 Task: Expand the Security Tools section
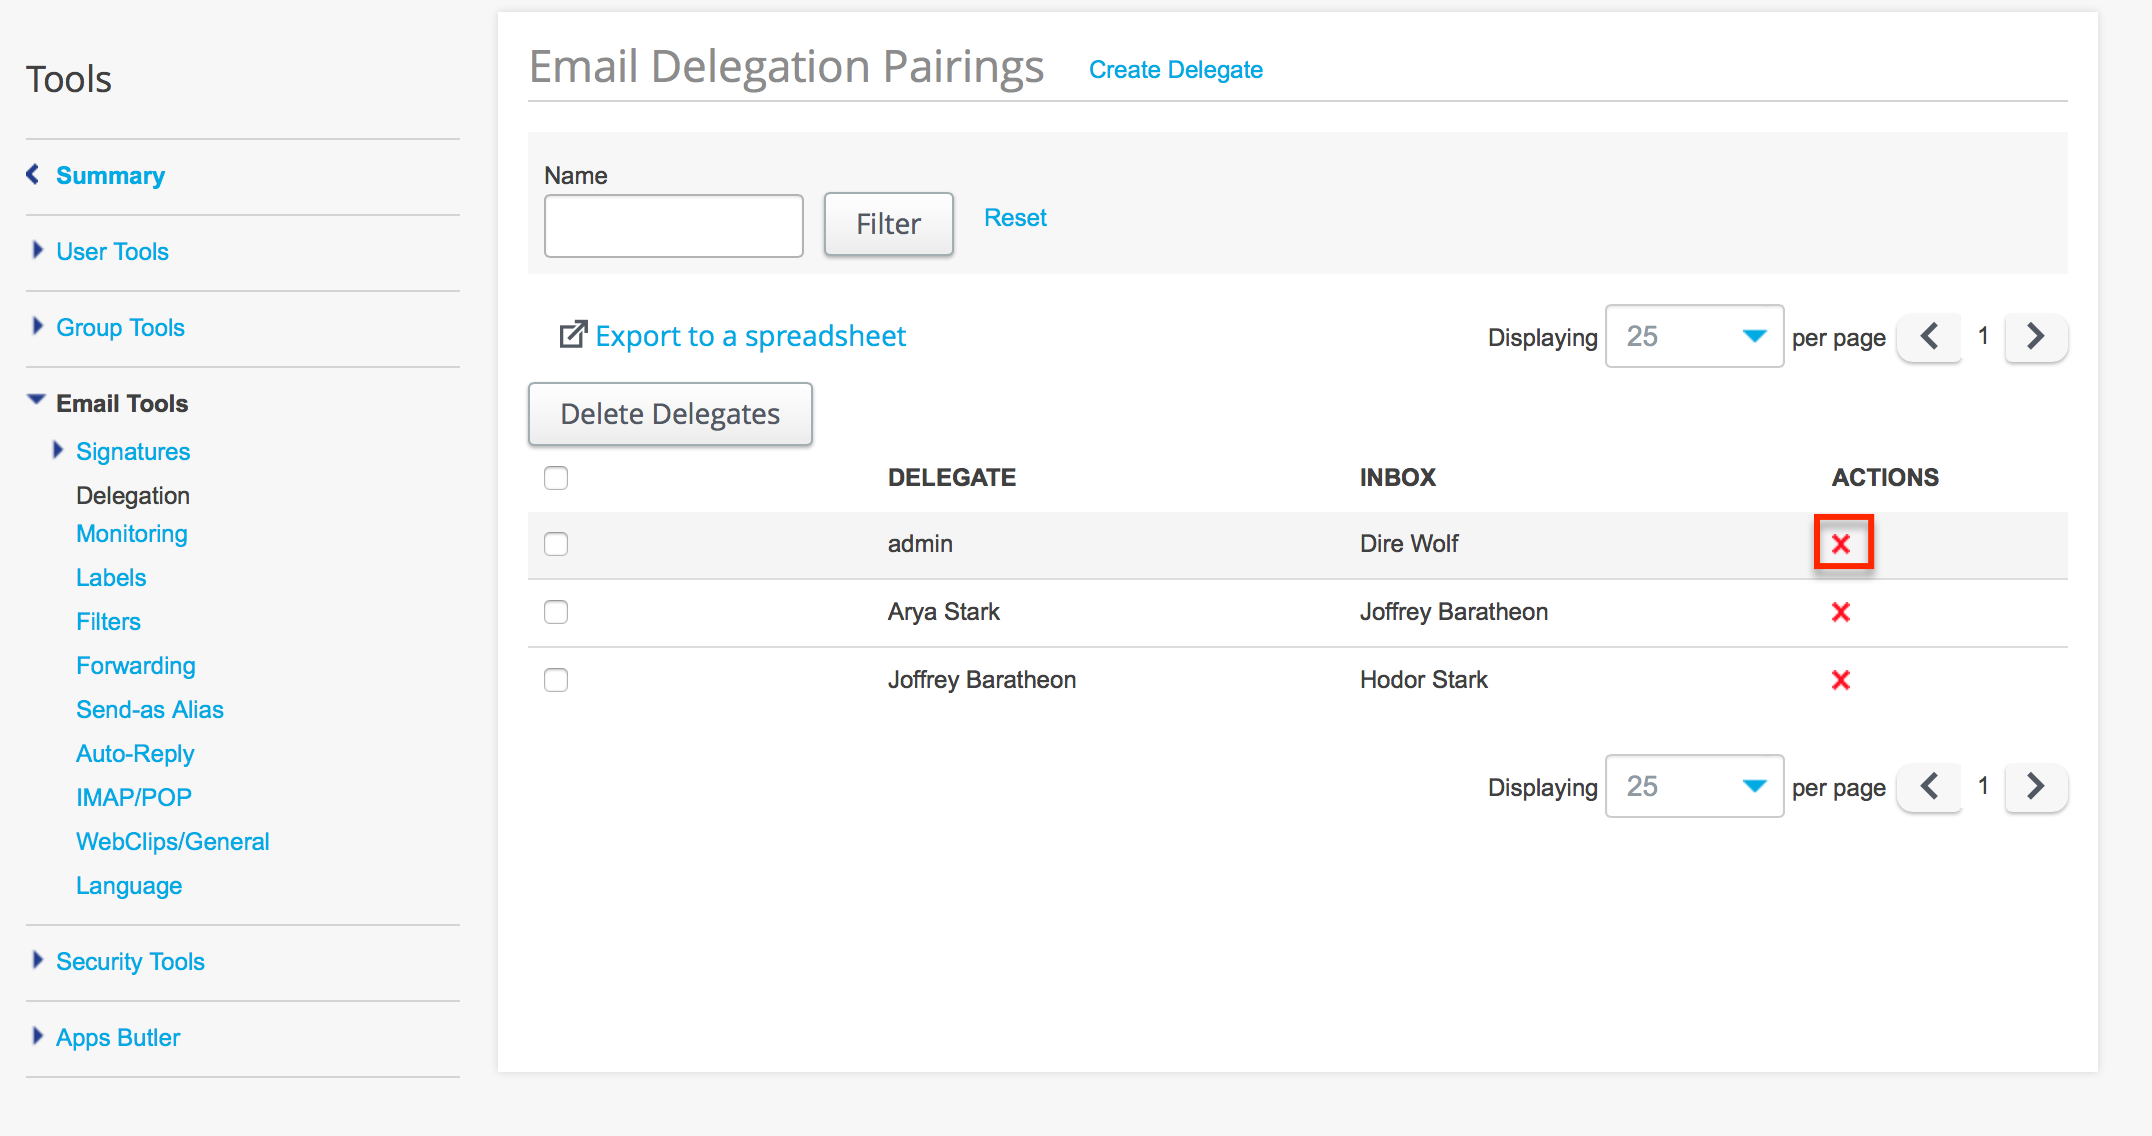130,962
